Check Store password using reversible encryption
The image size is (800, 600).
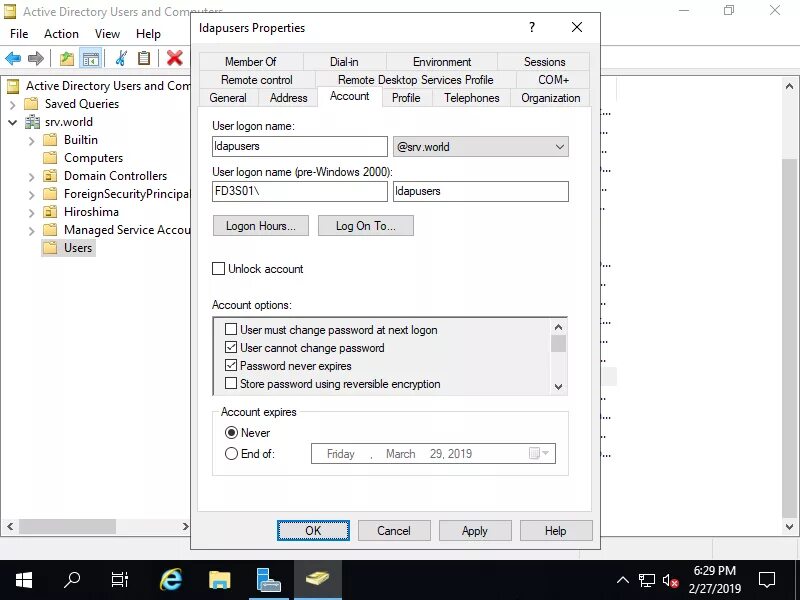coord(231,384)
